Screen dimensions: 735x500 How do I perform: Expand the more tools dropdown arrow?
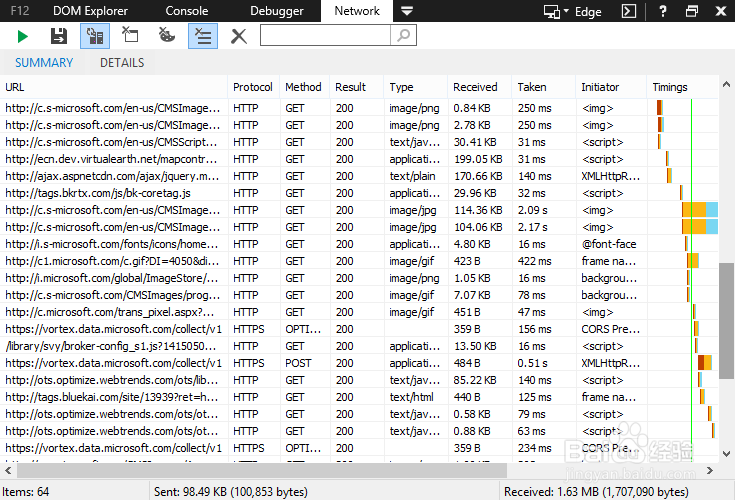[407, 11]
